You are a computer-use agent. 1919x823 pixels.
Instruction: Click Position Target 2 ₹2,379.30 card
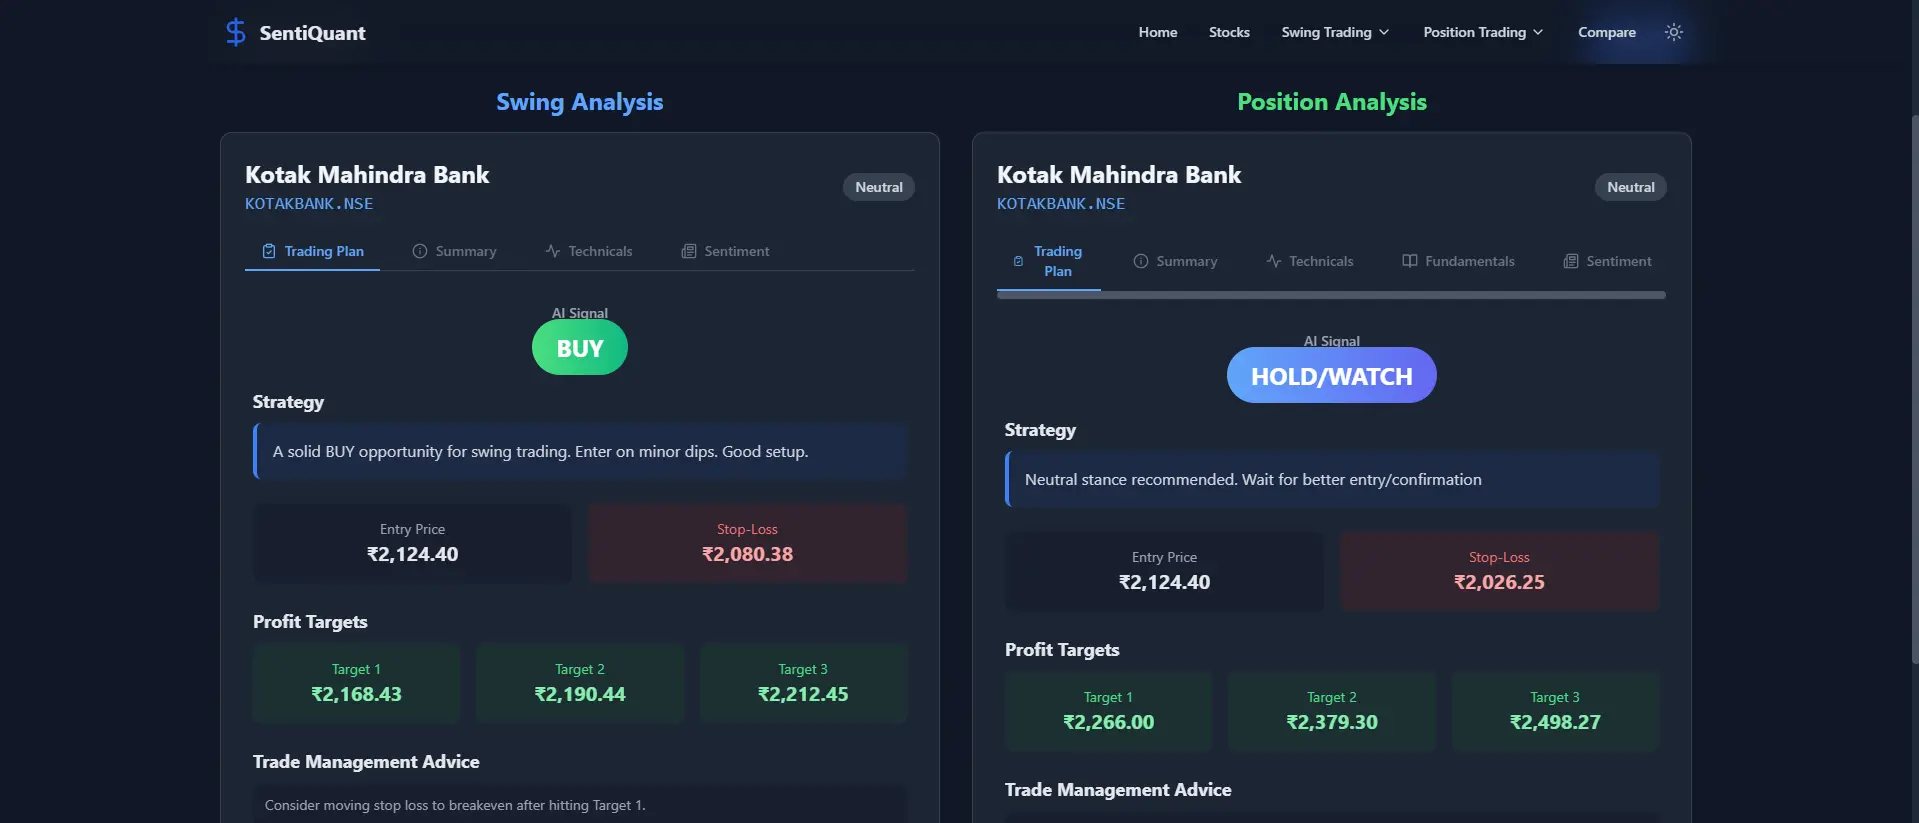click(x=1332, y=711)
